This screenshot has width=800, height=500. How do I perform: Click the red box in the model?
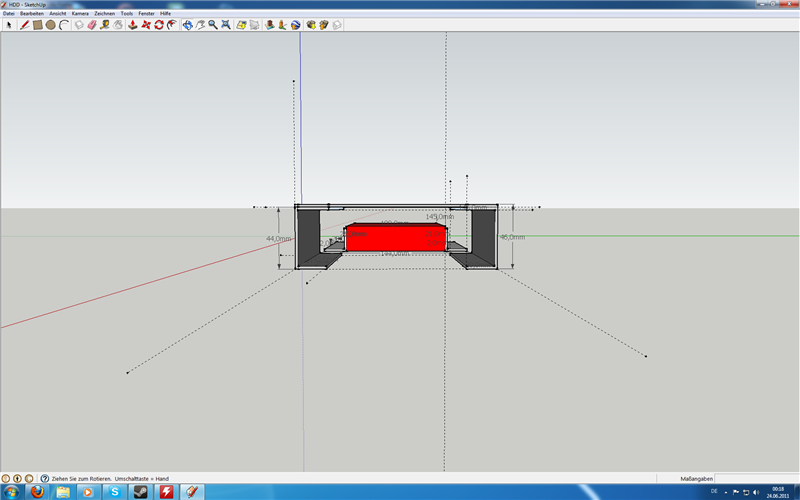[395, 238]
